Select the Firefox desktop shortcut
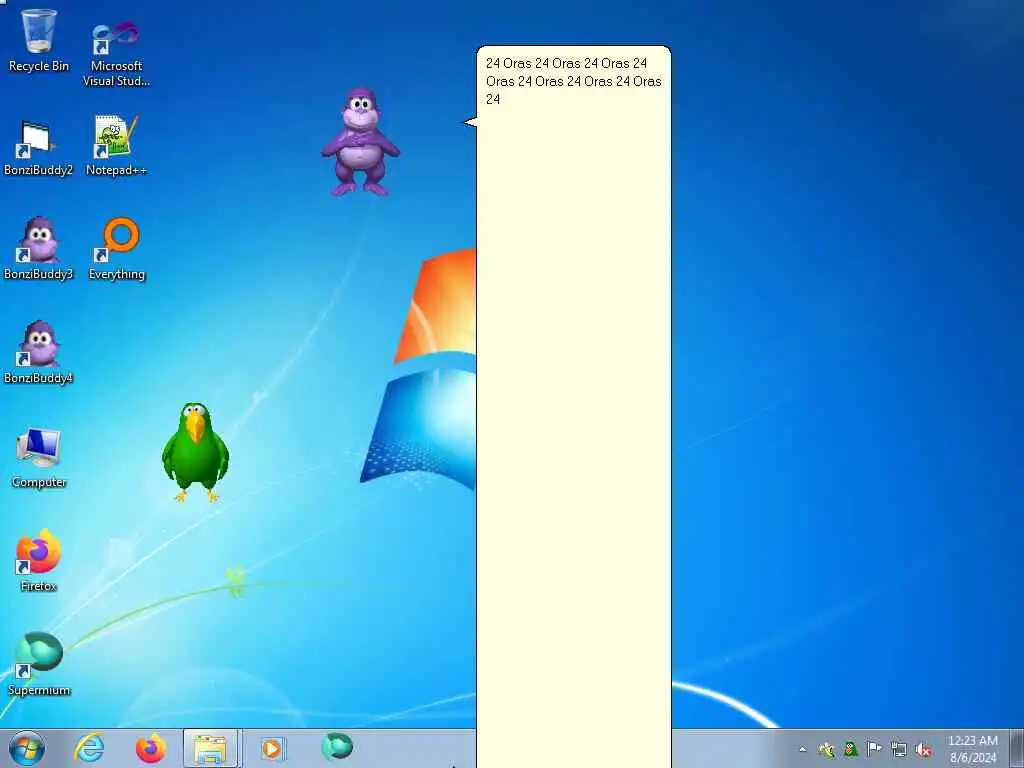Screen dimensions: 1024x768 point(39,560)
